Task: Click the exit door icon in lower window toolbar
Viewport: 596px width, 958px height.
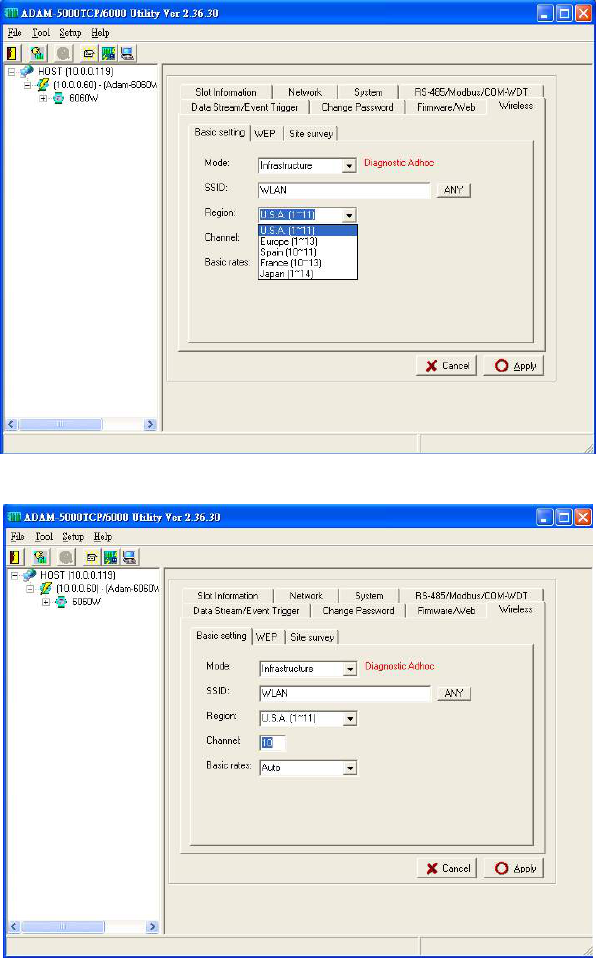Action: click(x=15, y=557)
